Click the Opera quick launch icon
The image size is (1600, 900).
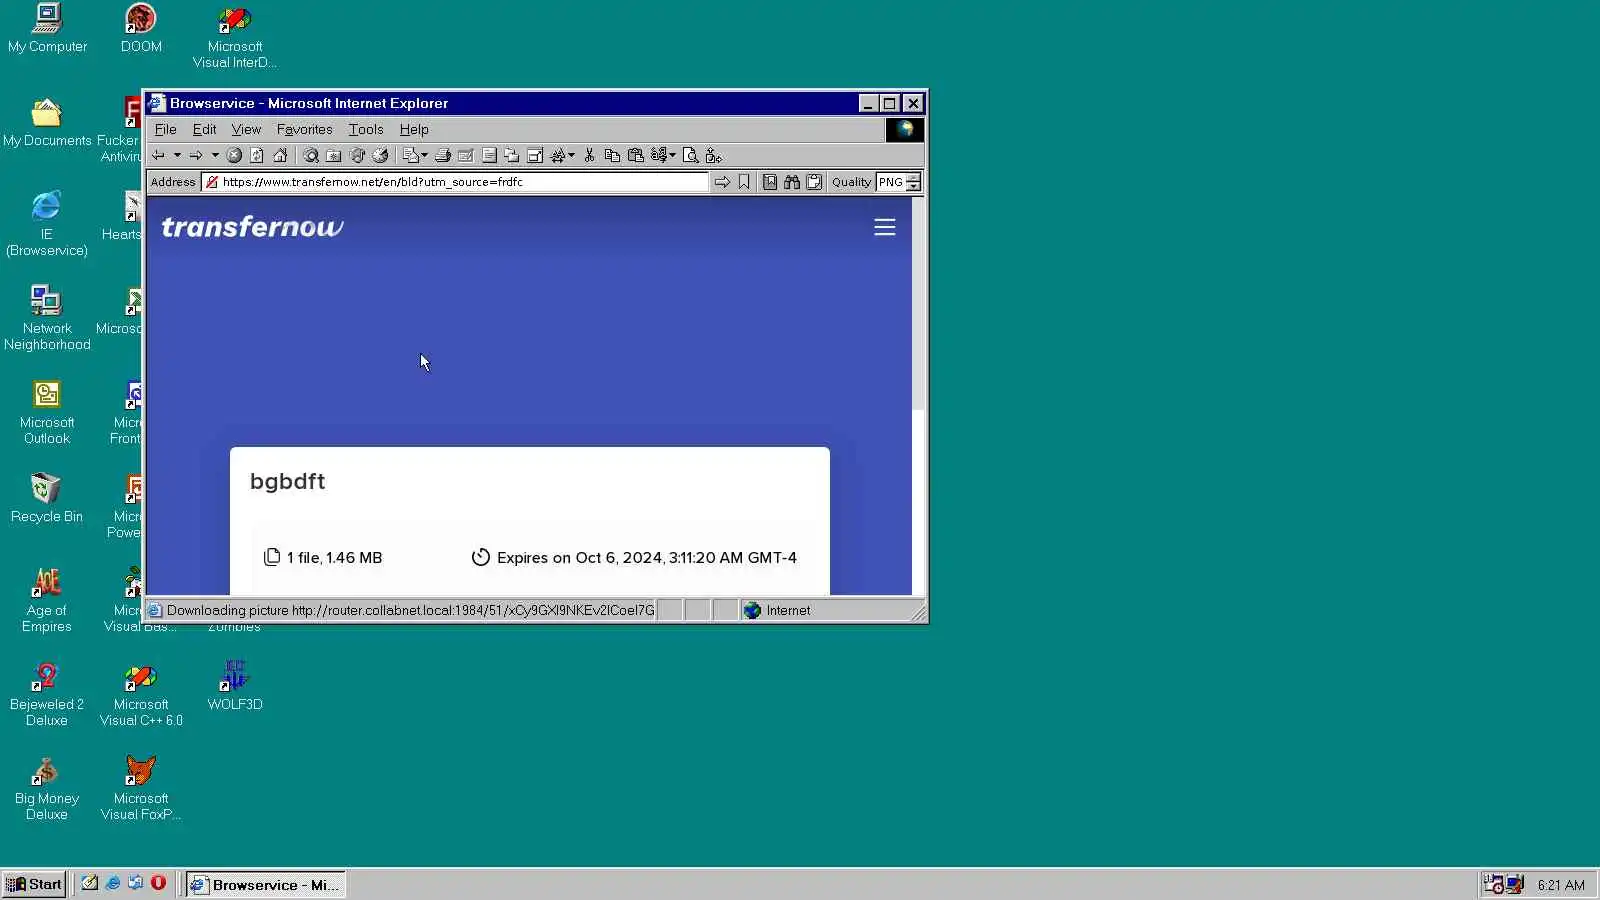(158, 883)
